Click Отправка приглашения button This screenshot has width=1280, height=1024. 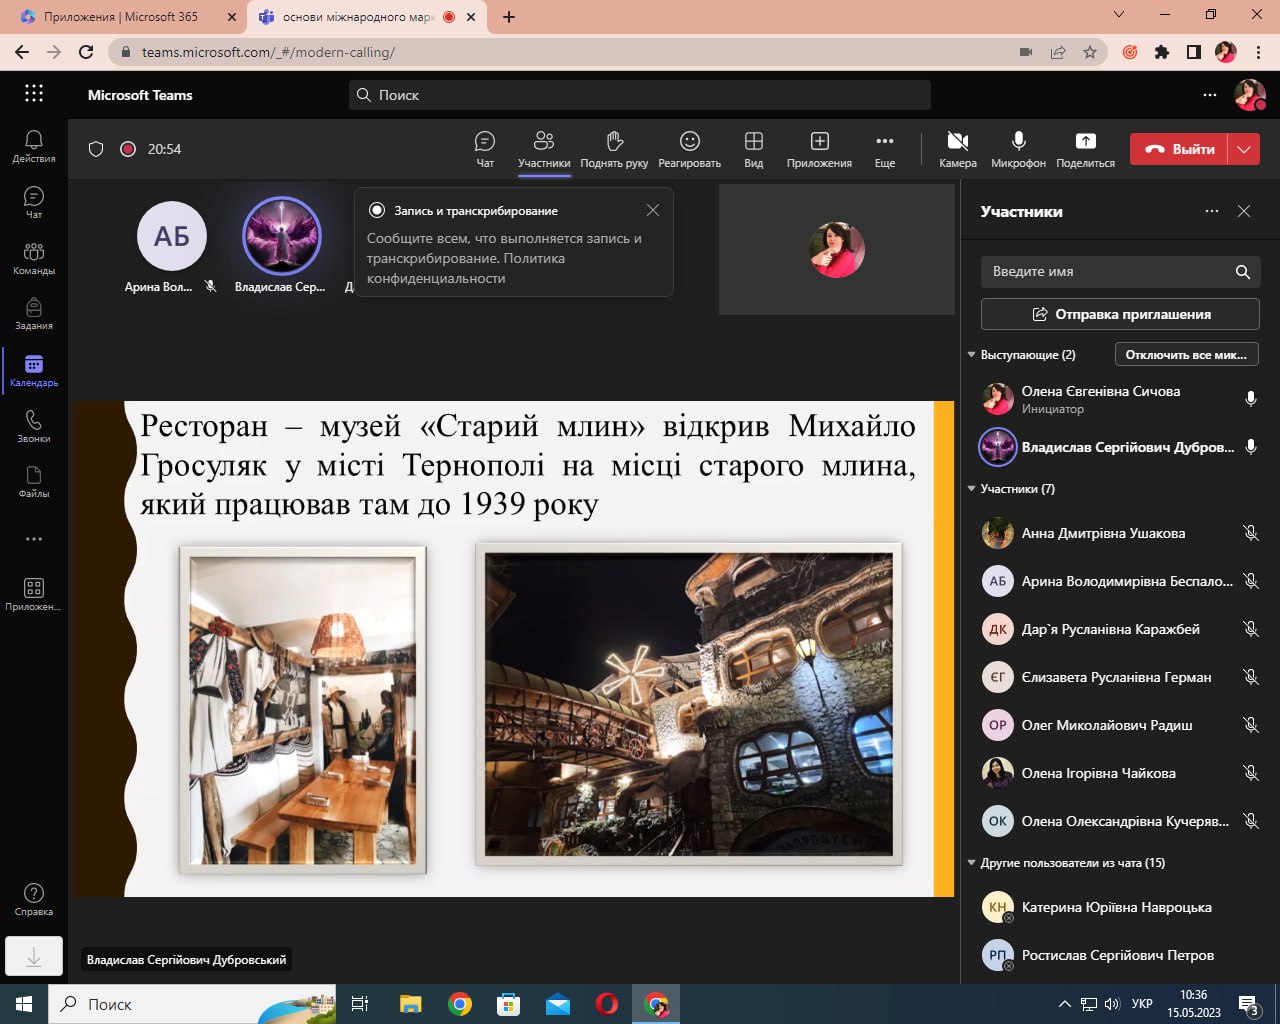[1120, 314]
